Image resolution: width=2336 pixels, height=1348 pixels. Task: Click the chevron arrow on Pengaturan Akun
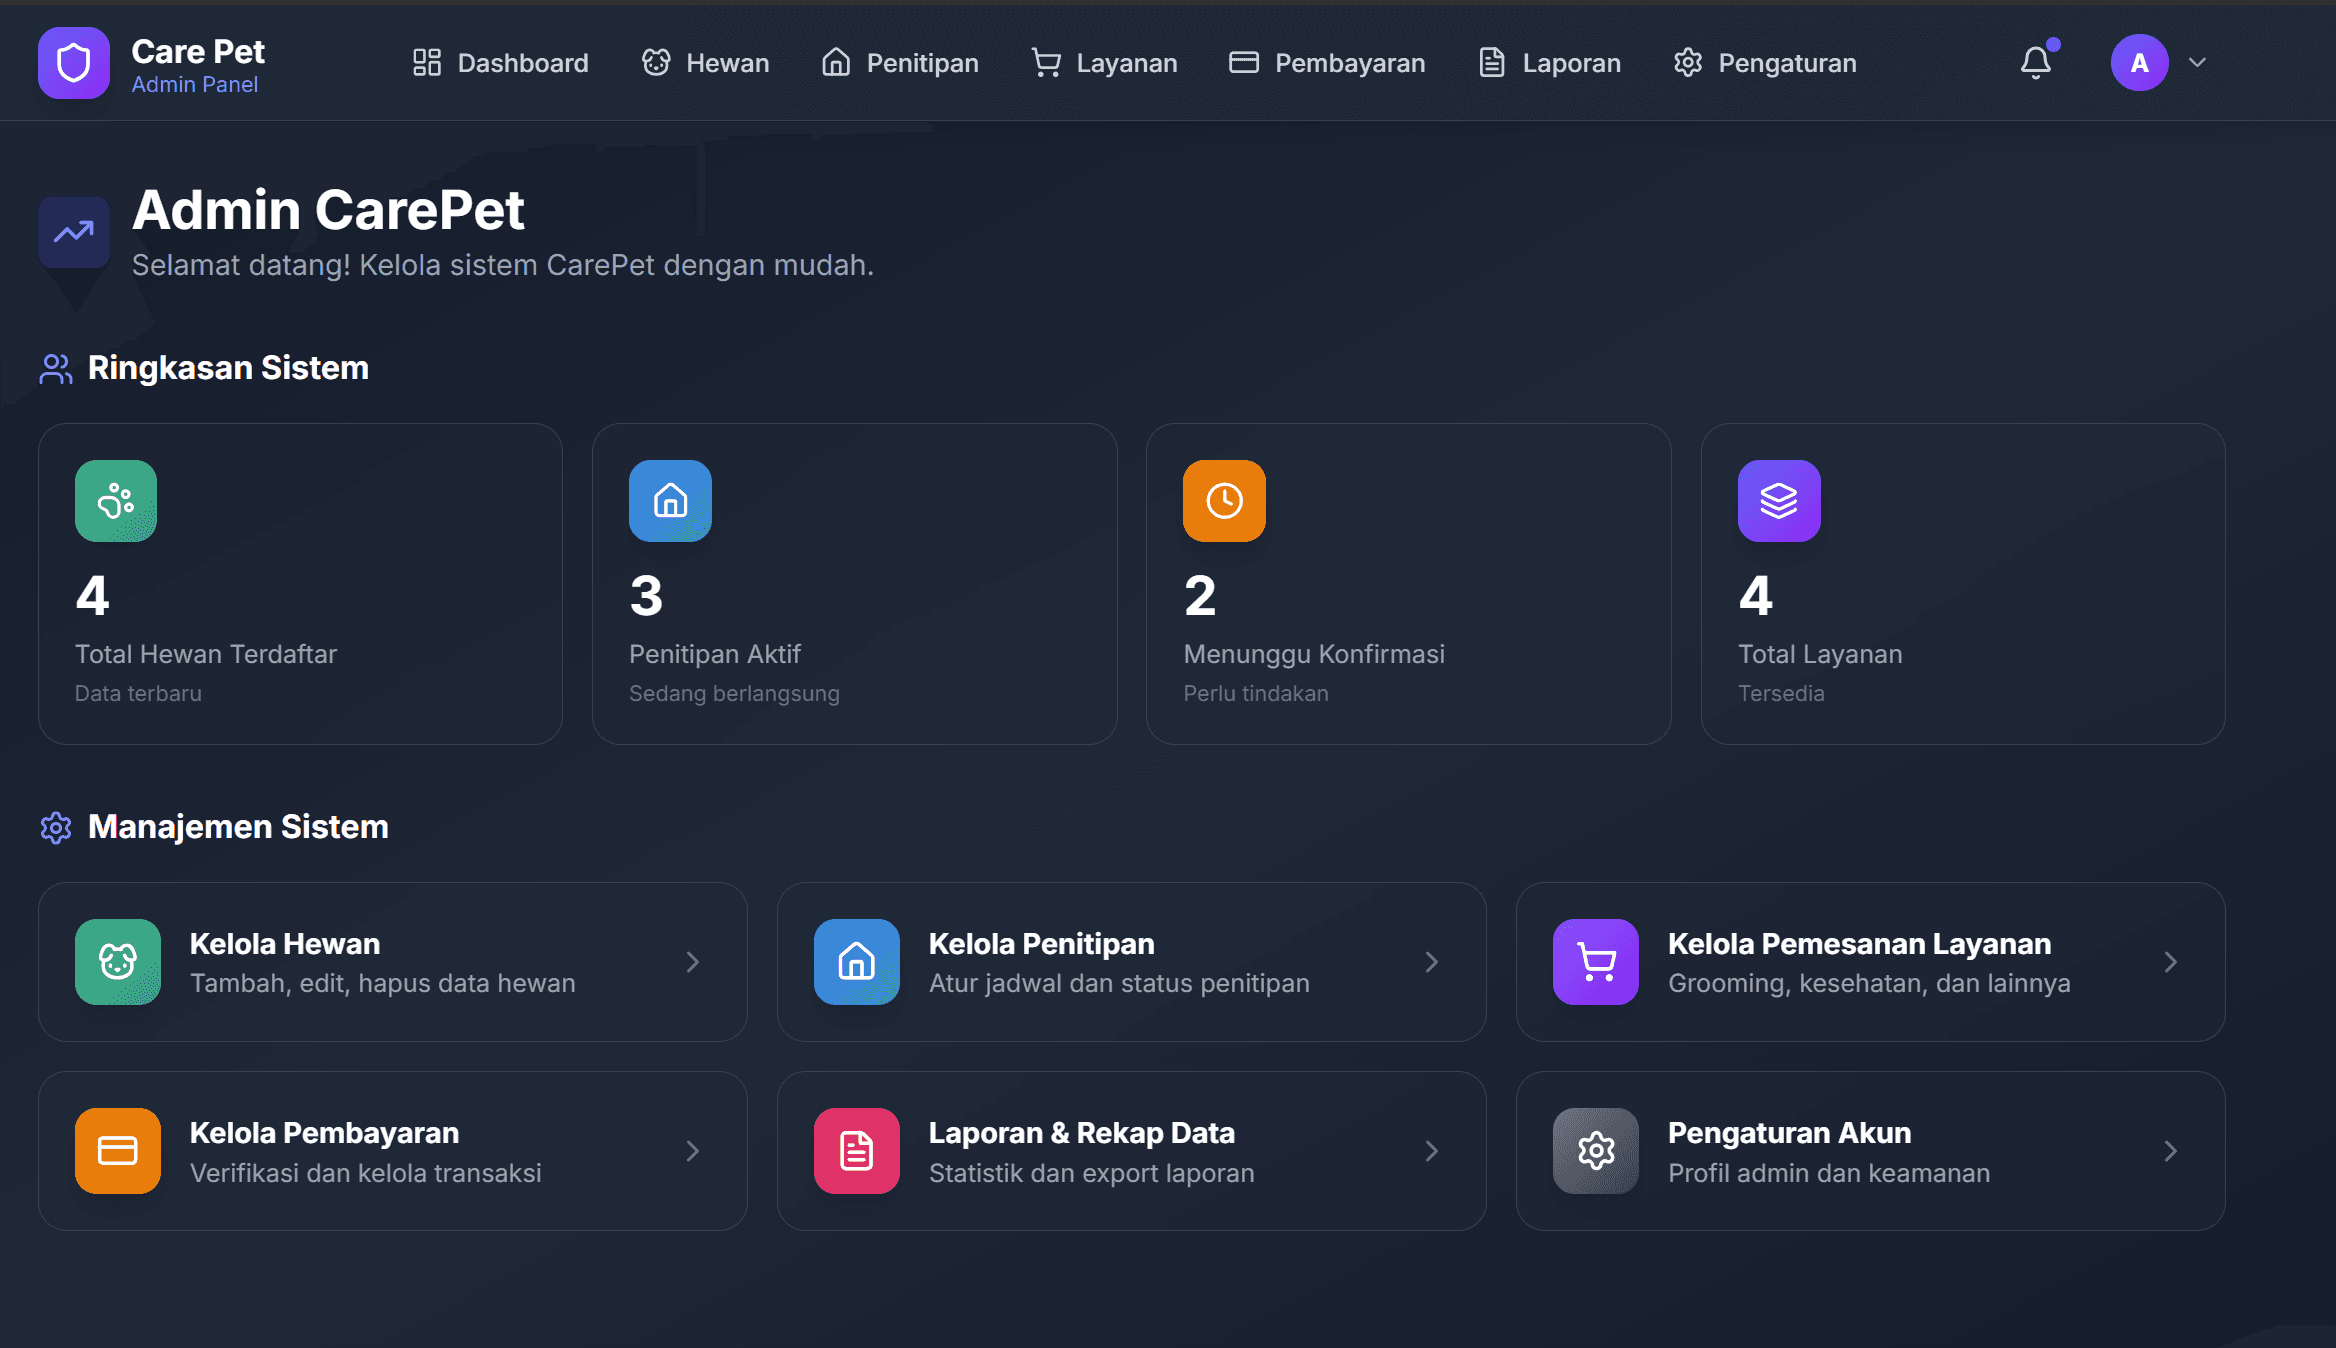2171,1151
